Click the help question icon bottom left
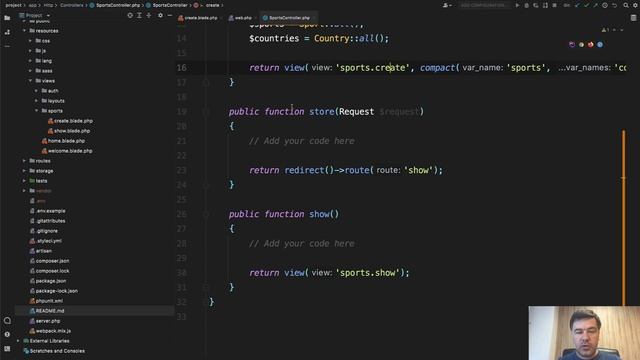Viewport: 640px width, 360px height. pos(7,334)
